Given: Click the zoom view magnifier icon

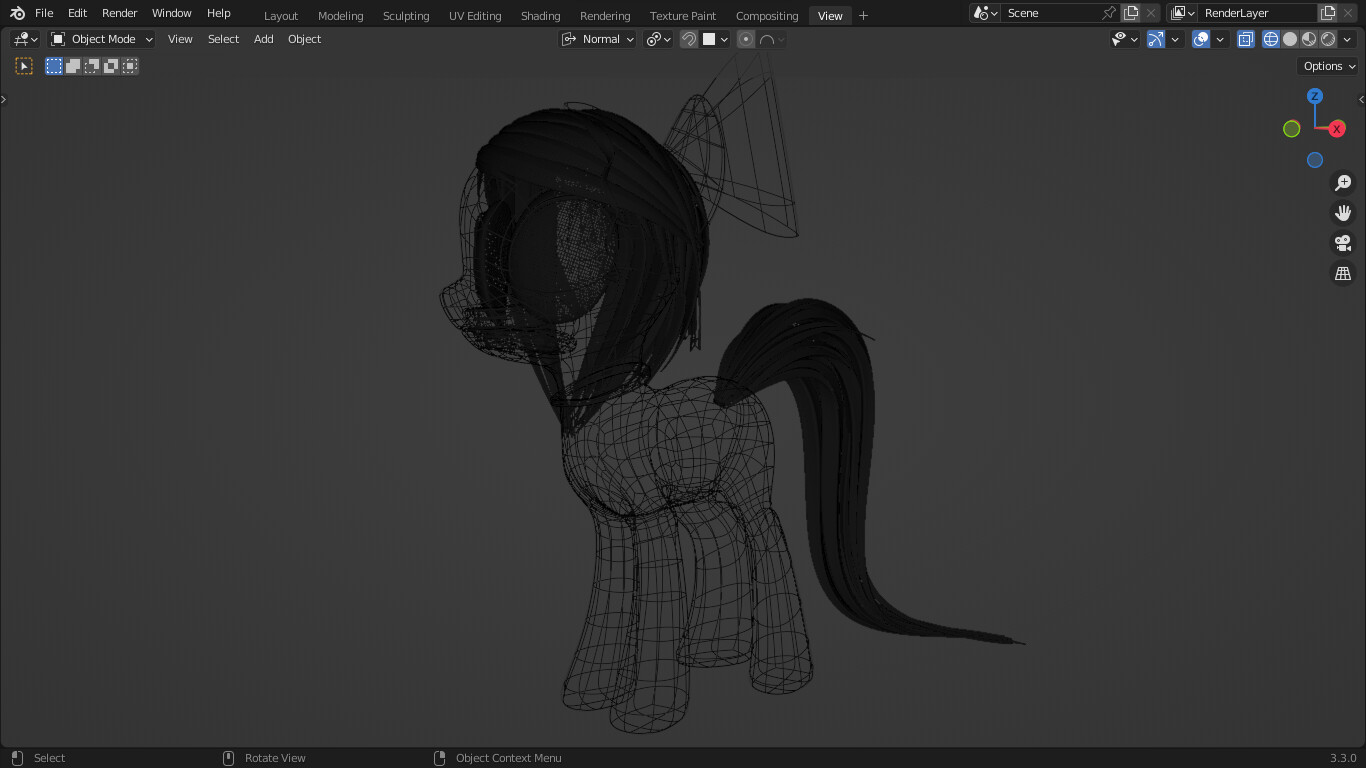Looking at the screenshot, I should (x=1343, y=183).
